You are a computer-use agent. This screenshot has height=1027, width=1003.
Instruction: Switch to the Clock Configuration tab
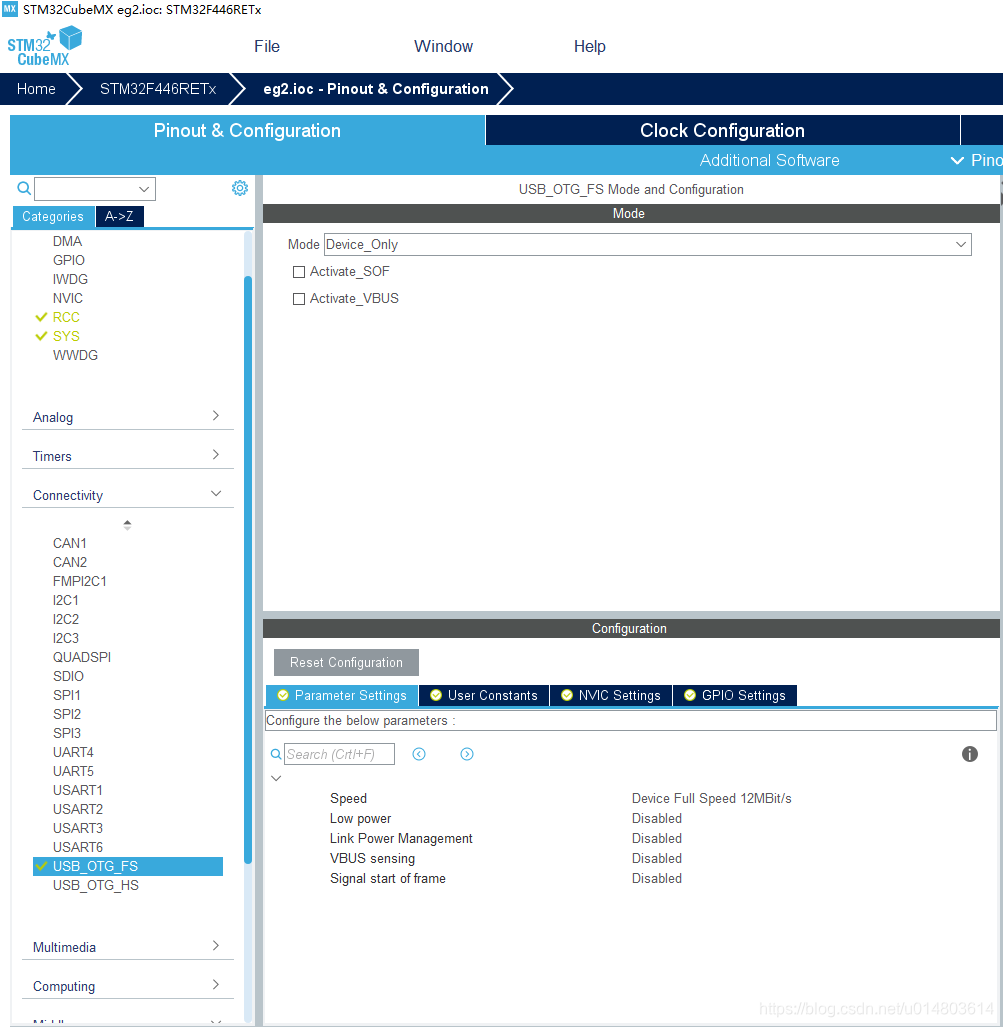[x=723, y=130]
